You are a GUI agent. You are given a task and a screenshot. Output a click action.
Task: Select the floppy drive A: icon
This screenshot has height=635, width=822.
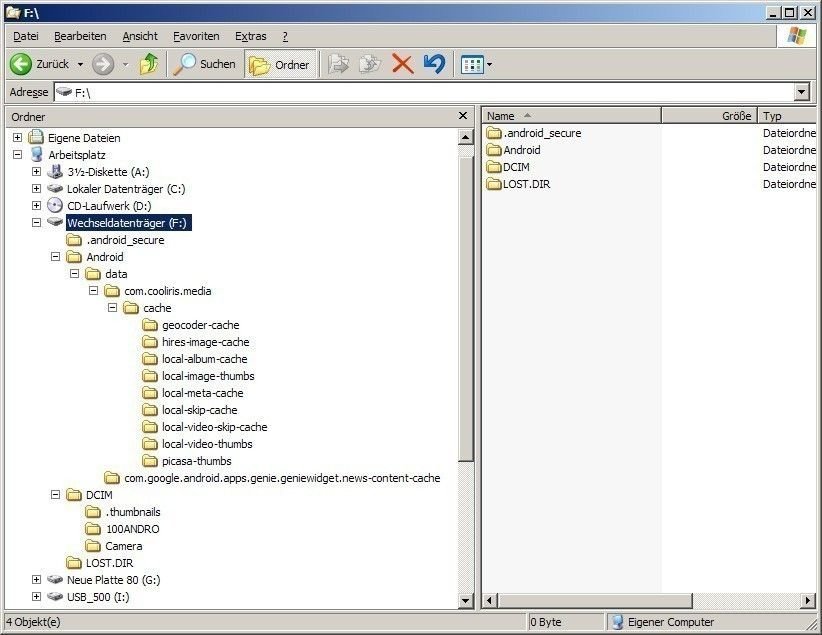click(x=55, y=171)
